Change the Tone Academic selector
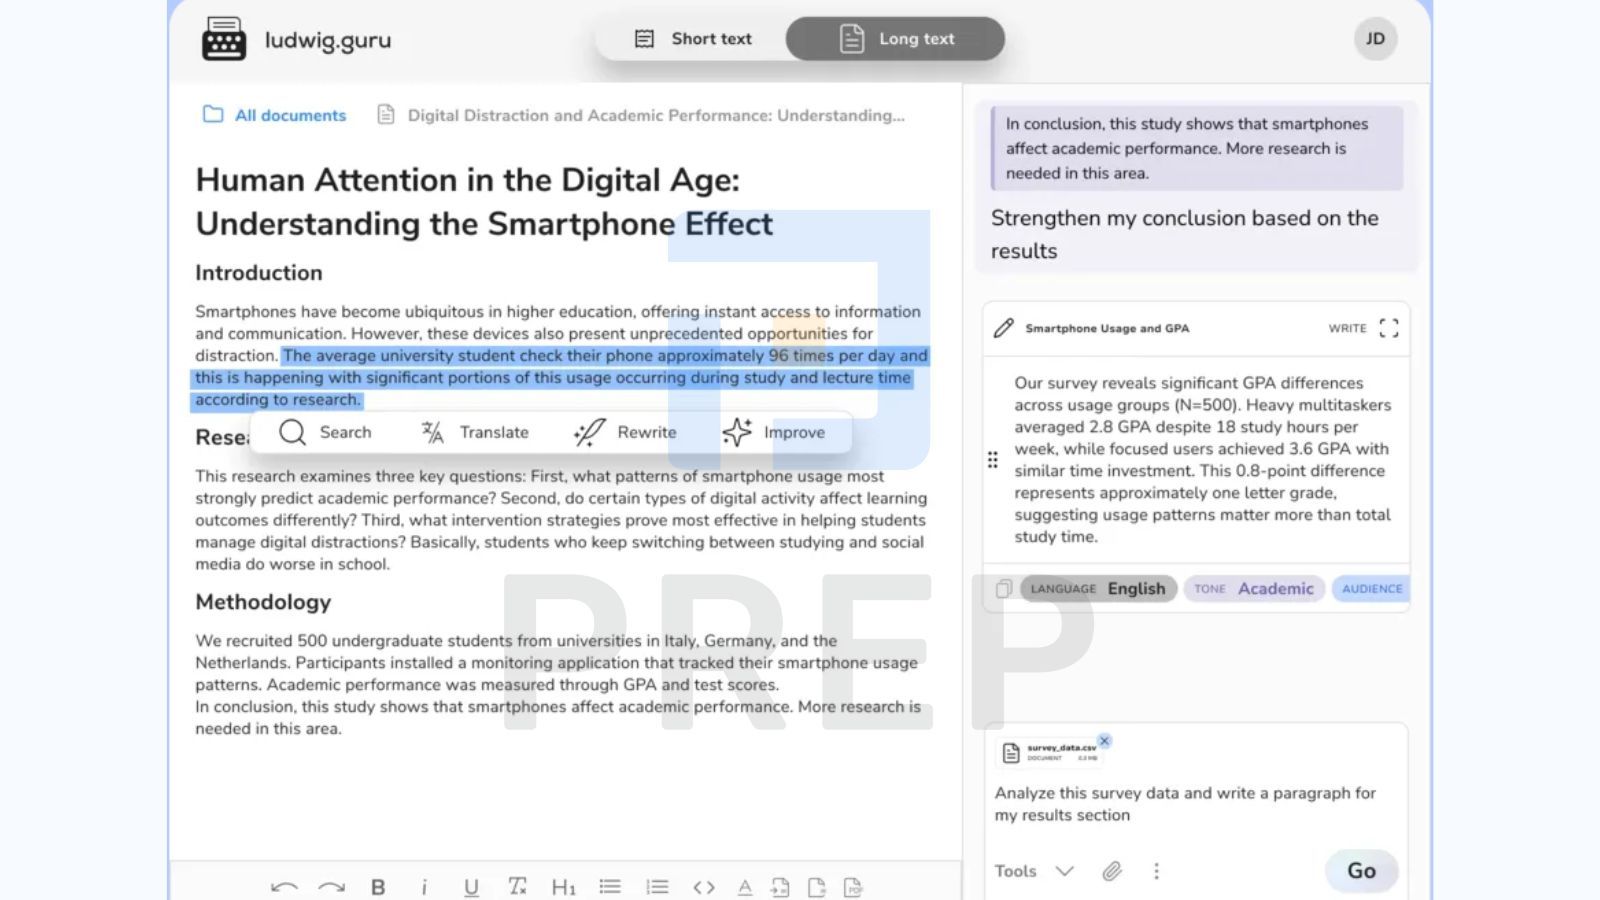 coord(1254,589)
